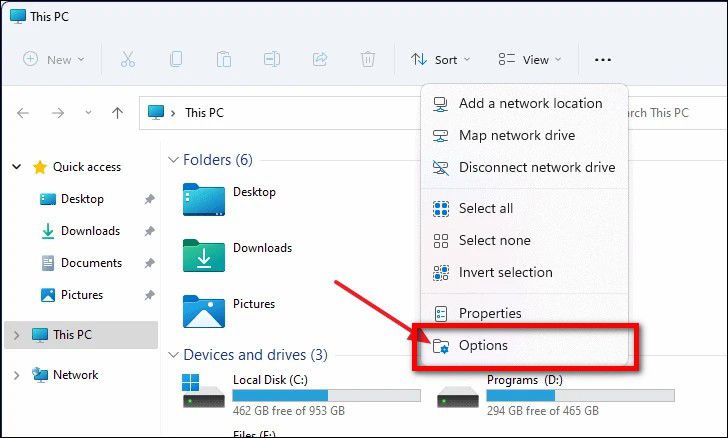
Task: Go back with the left arrow
Action: tap(23, 113)
